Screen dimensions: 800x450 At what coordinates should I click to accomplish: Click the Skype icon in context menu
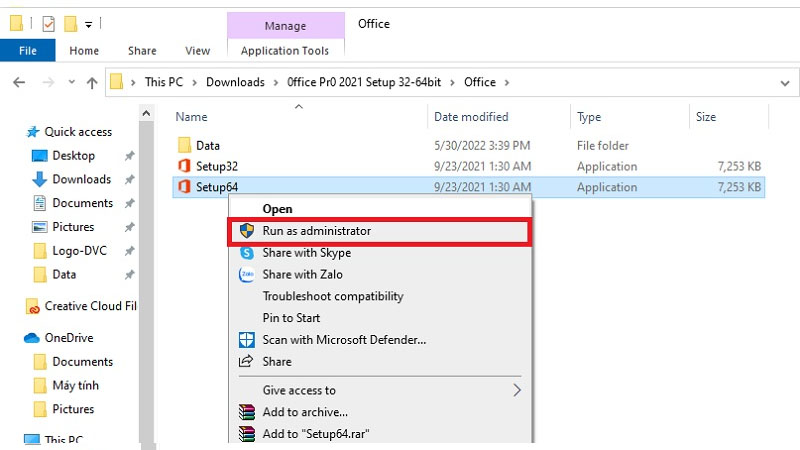tap(246, 253)
